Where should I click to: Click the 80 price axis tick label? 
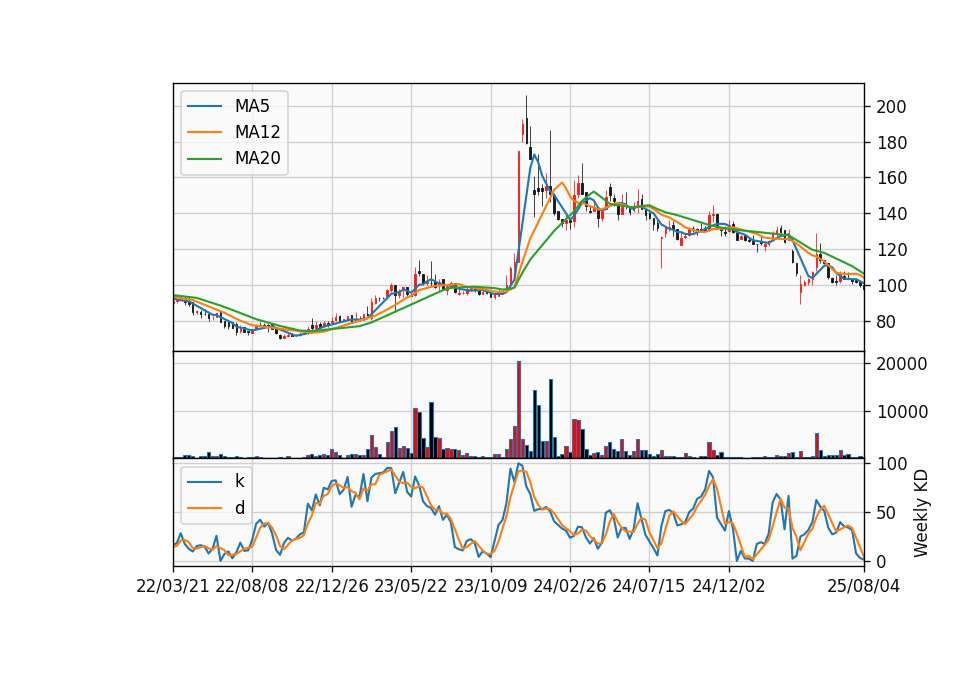886,321
